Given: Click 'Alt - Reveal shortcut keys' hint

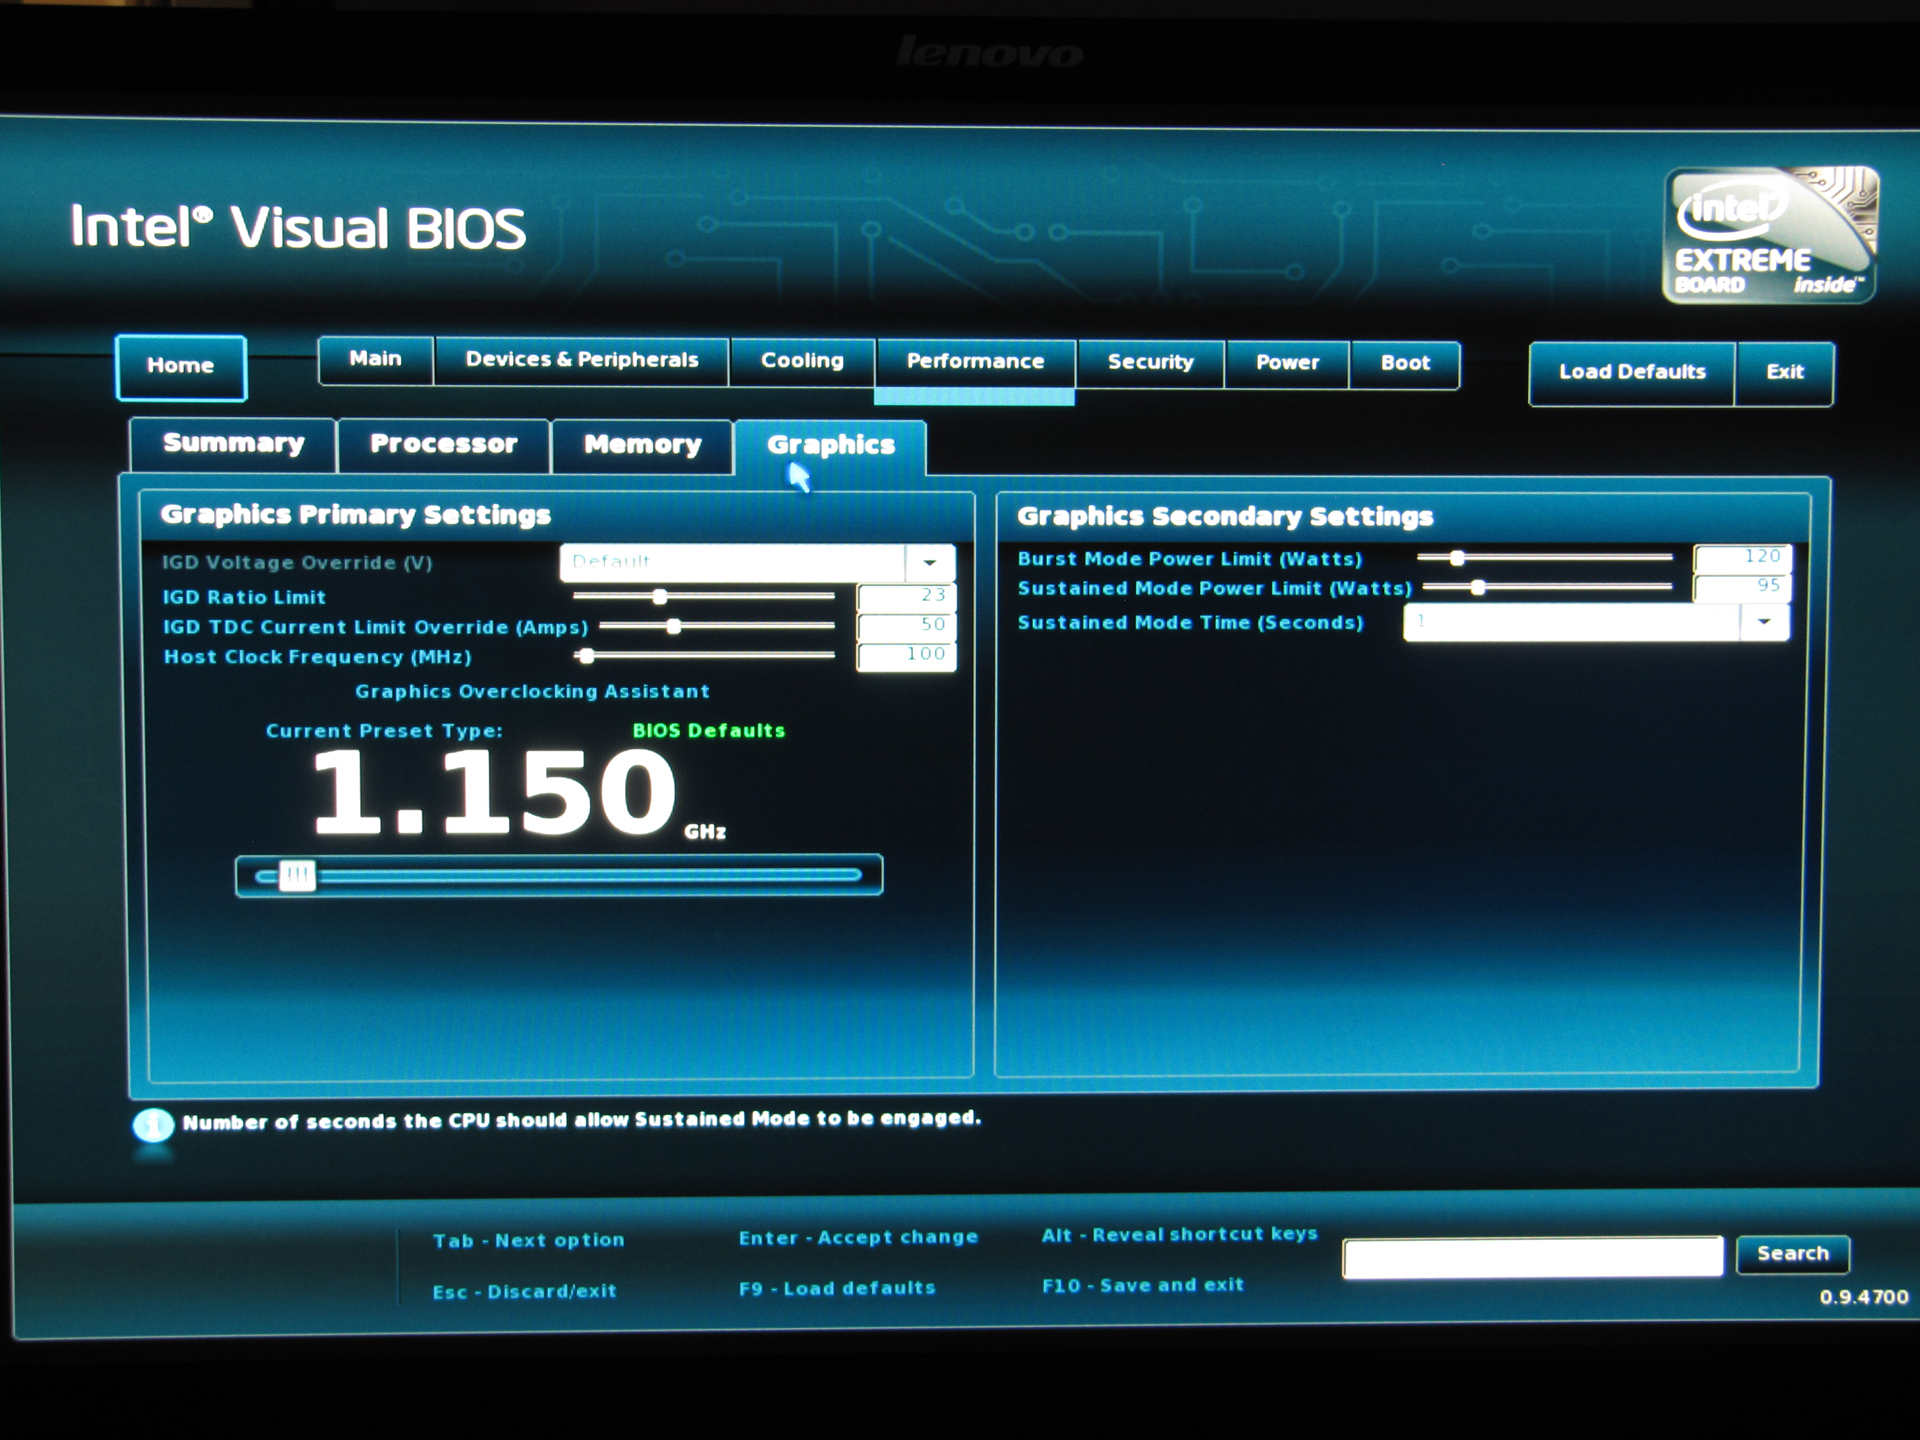Looking at the screenshot, I should 1180,1235.
